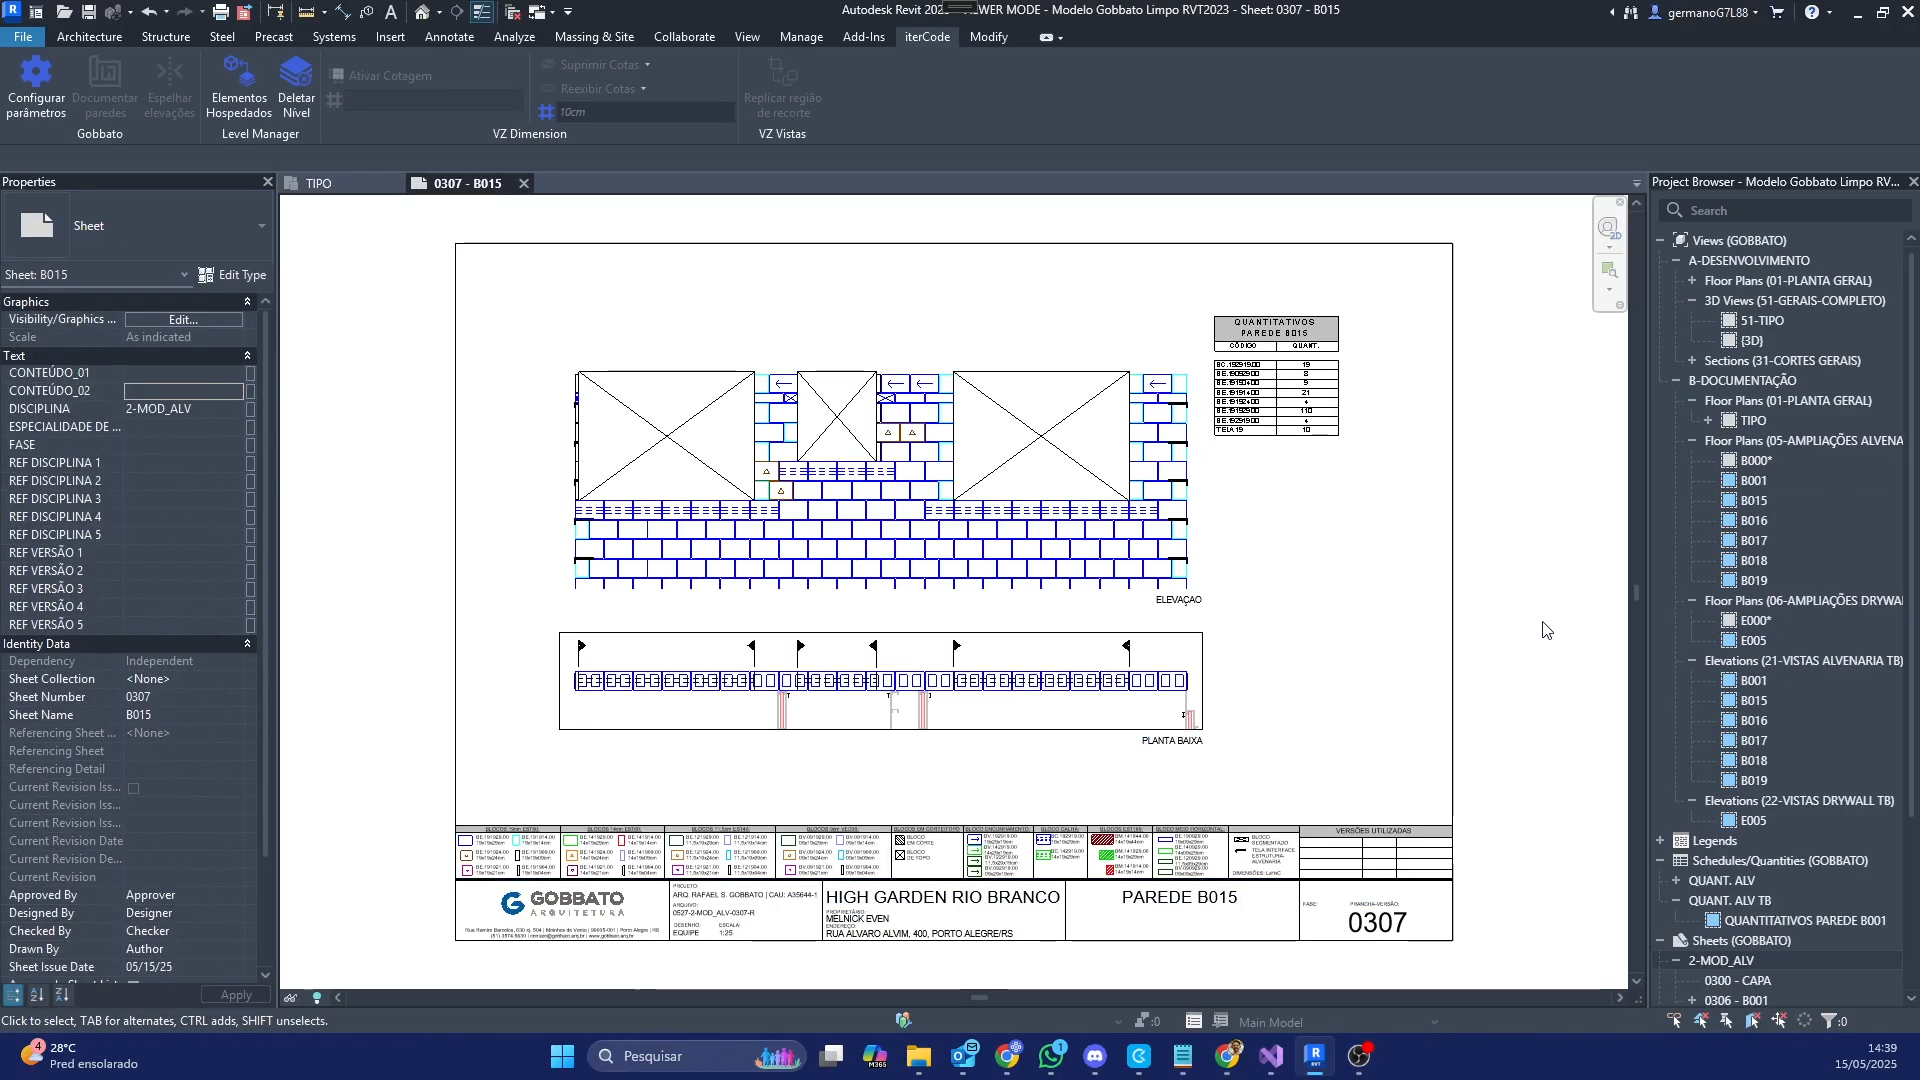
Task: Open Default 3D View house icon
Action: pos(422,12)
